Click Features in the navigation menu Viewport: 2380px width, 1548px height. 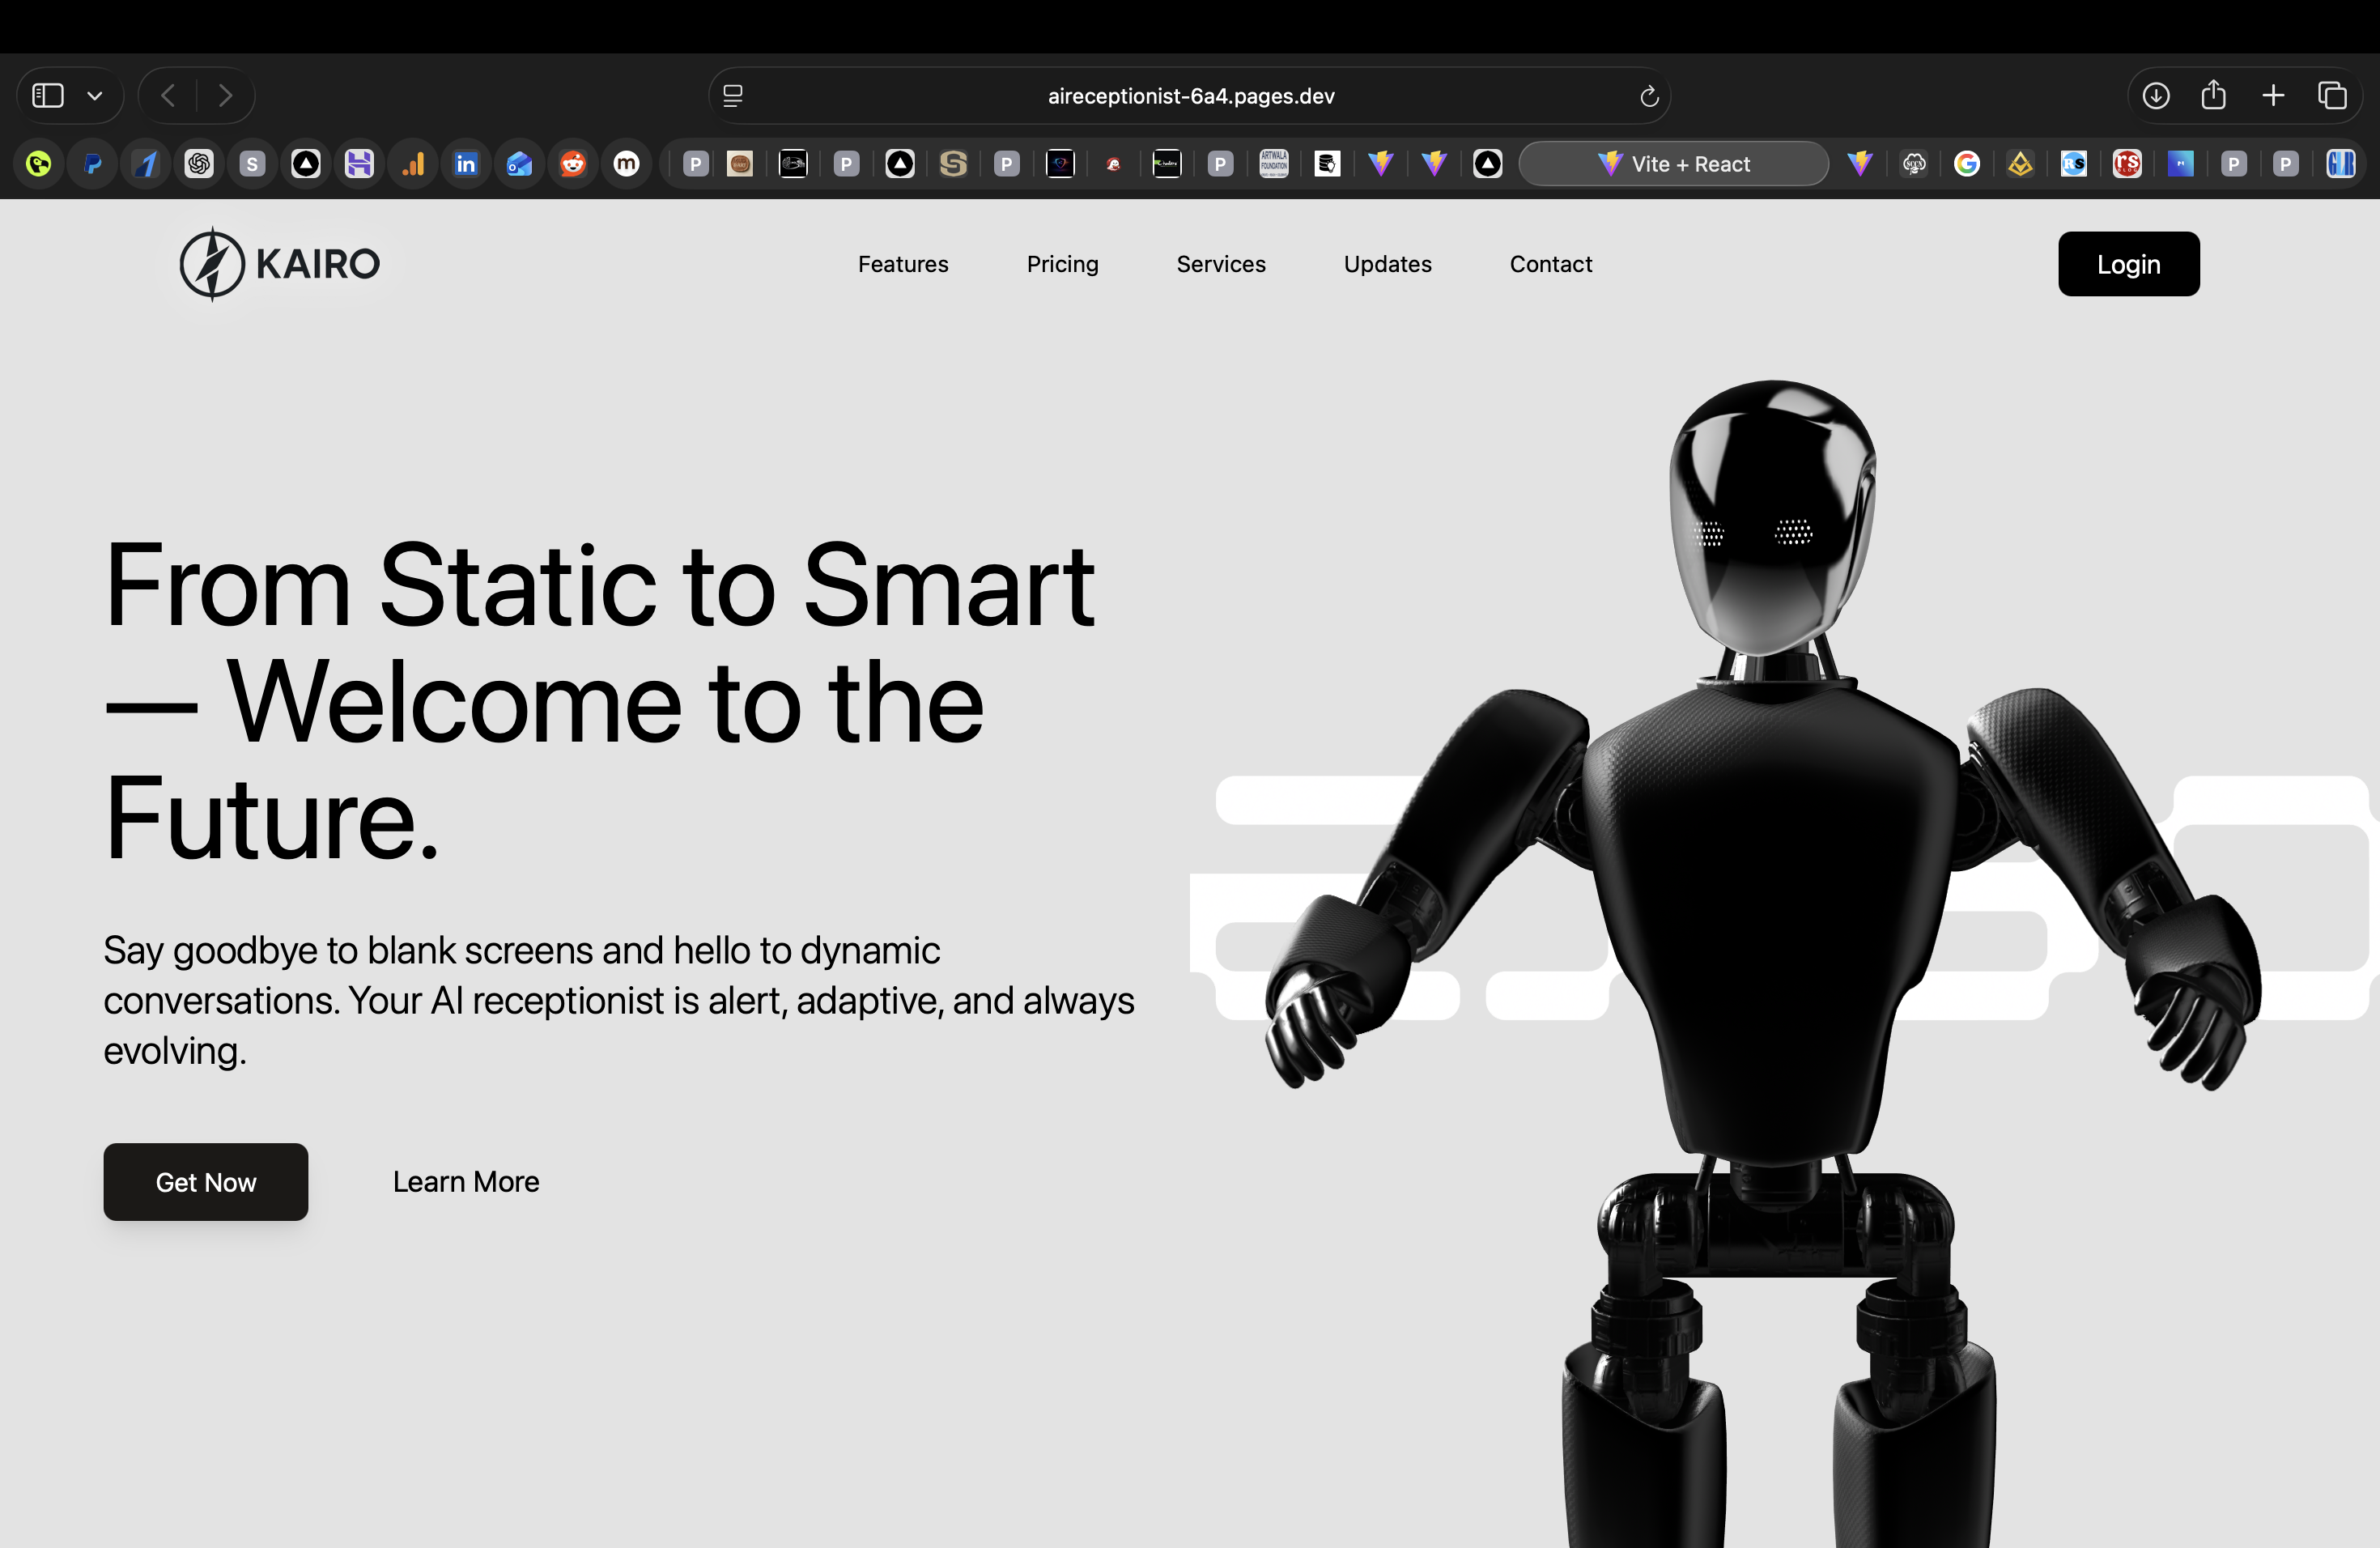(902, 264)
